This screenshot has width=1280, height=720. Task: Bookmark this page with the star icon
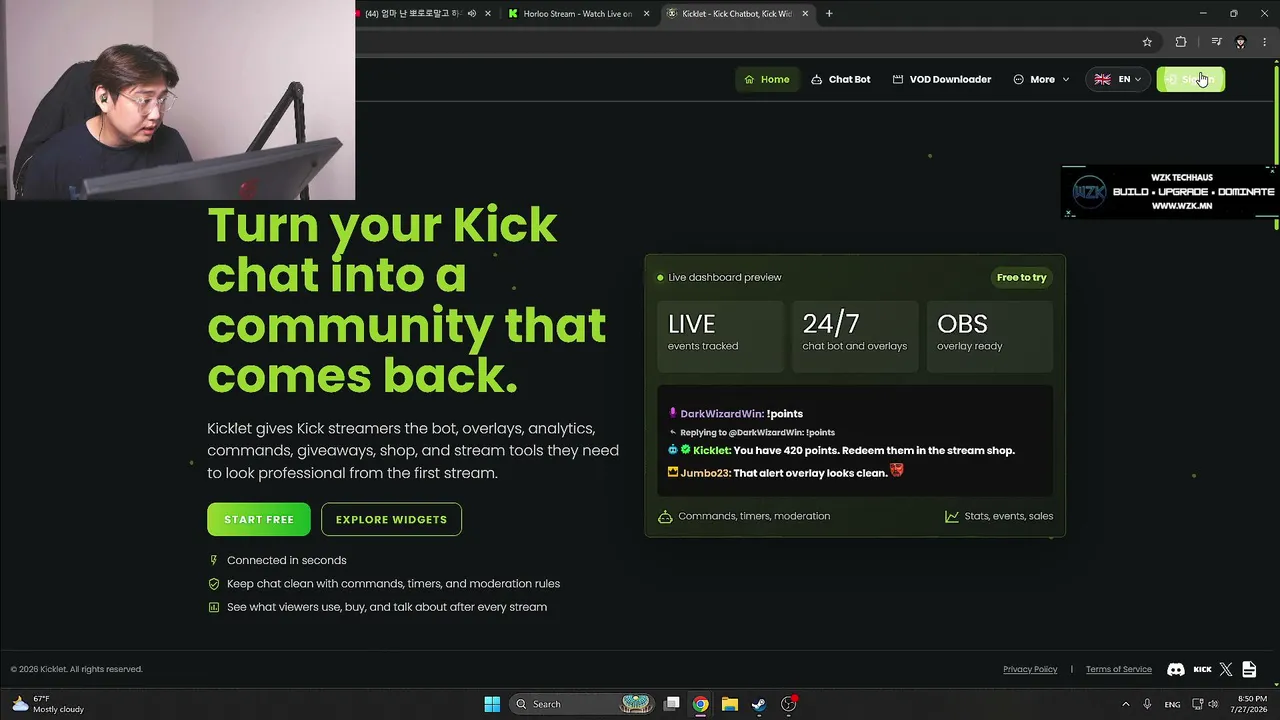click(x=1147, y=42)
